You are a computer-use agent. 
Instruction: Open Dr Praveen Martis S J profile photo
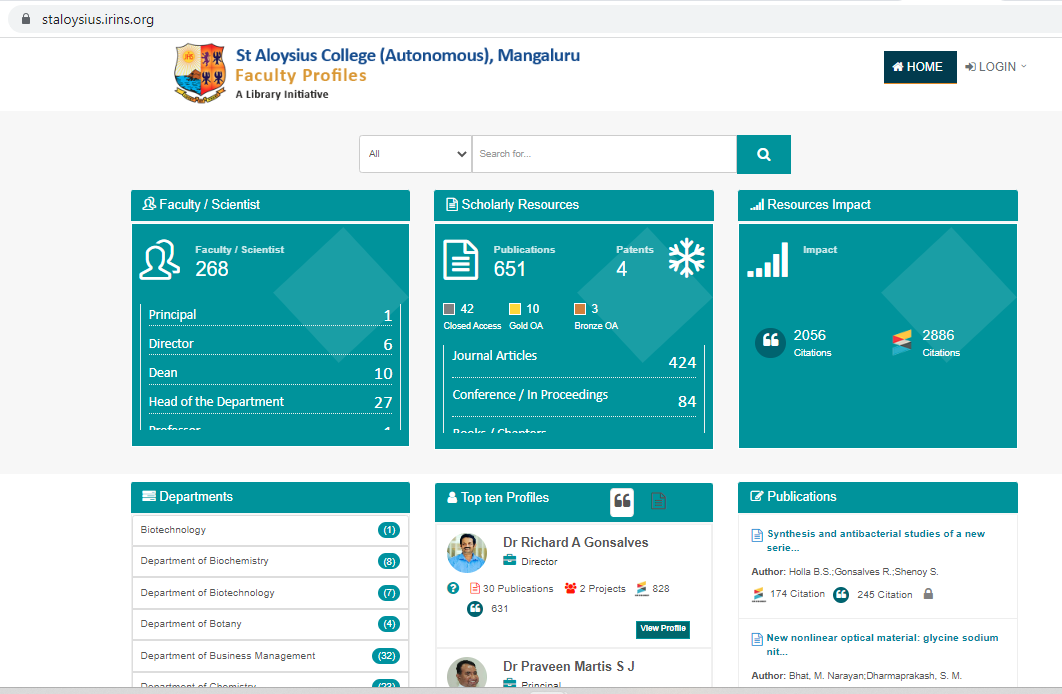point(467,672)
